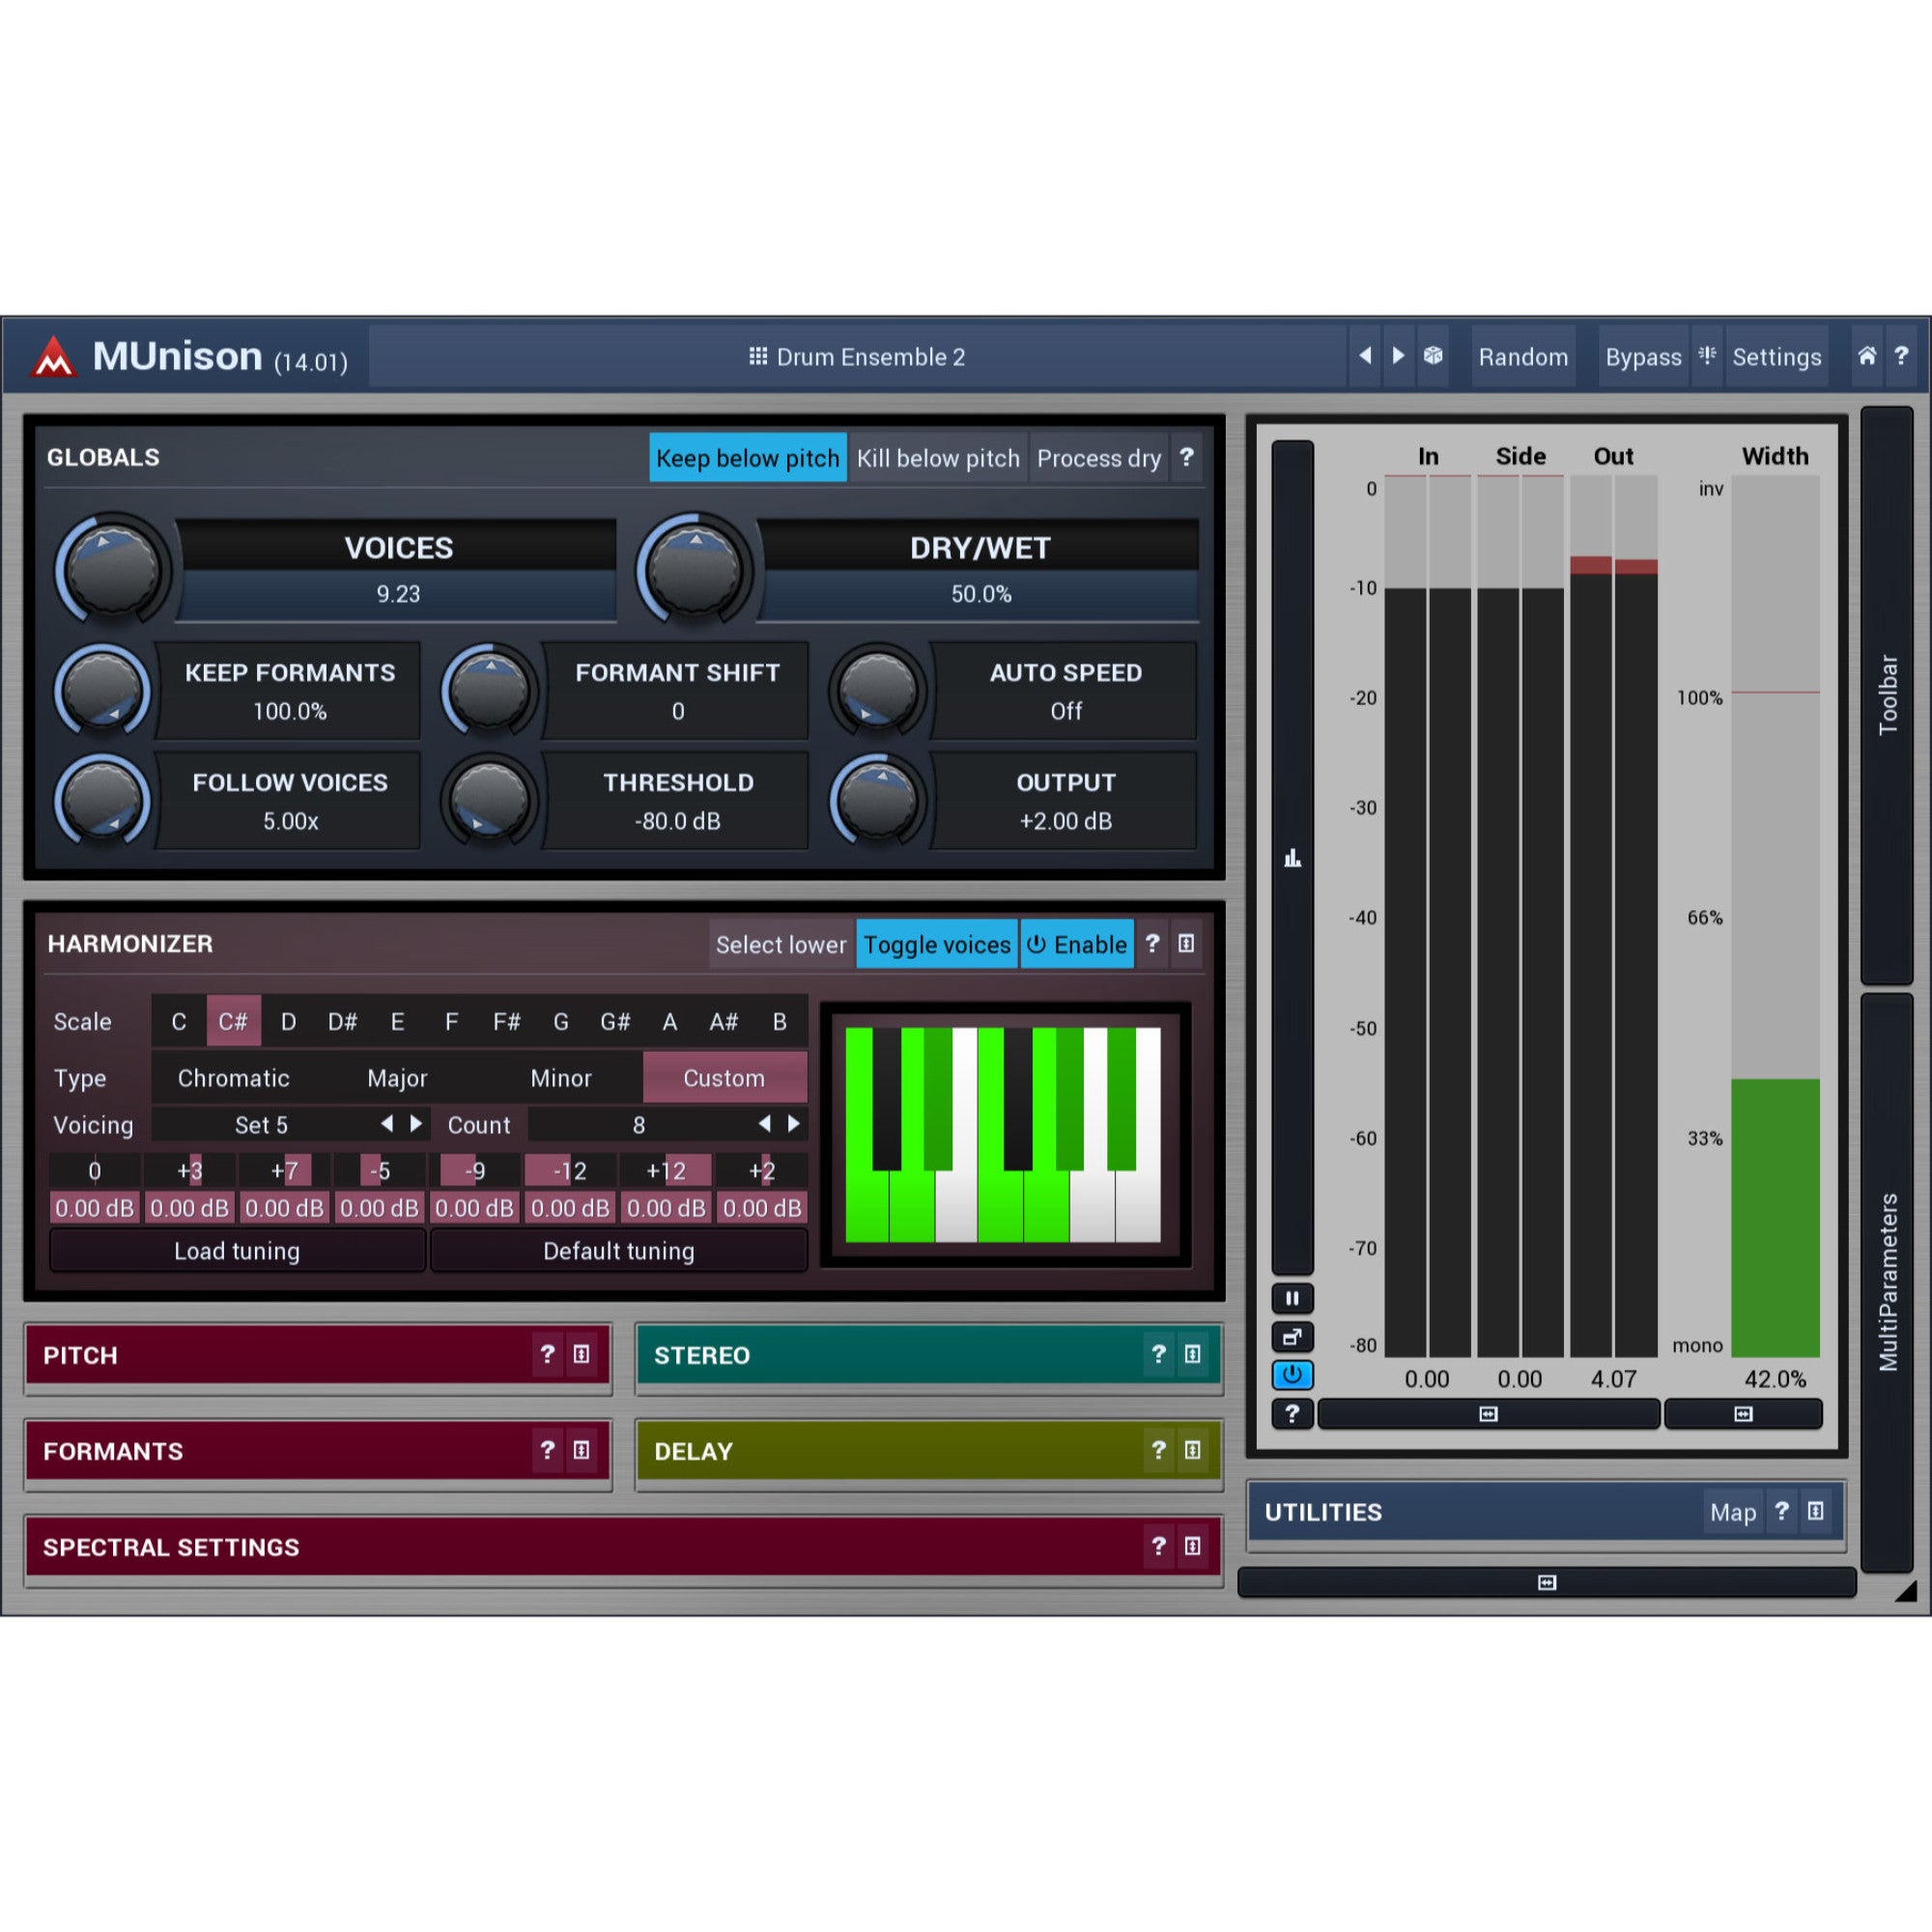Toggle the meter power button
1932x1932 pixels.
click(1292, 1375)
